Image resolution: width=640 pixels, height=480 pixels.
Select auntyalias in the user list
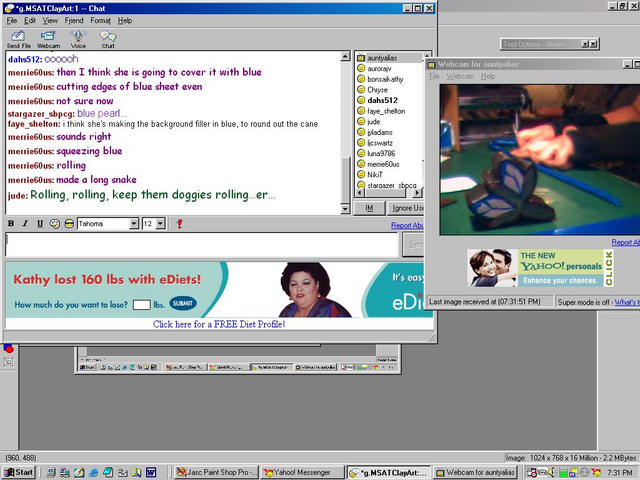(382, 58)
